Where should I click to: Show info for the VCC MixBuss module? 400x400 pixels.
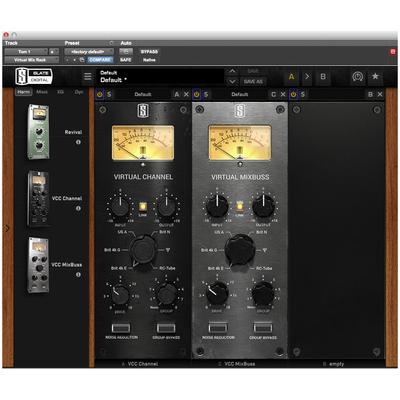[78, 275]
